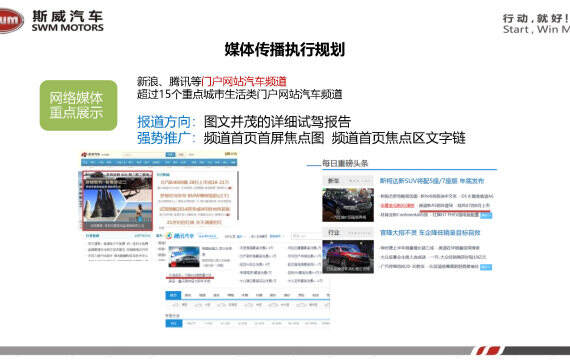The width and height of the screenshot is (570, 360).
Task: Click the car thumbnail in Tencent auto screenshot
Action: 184,256
